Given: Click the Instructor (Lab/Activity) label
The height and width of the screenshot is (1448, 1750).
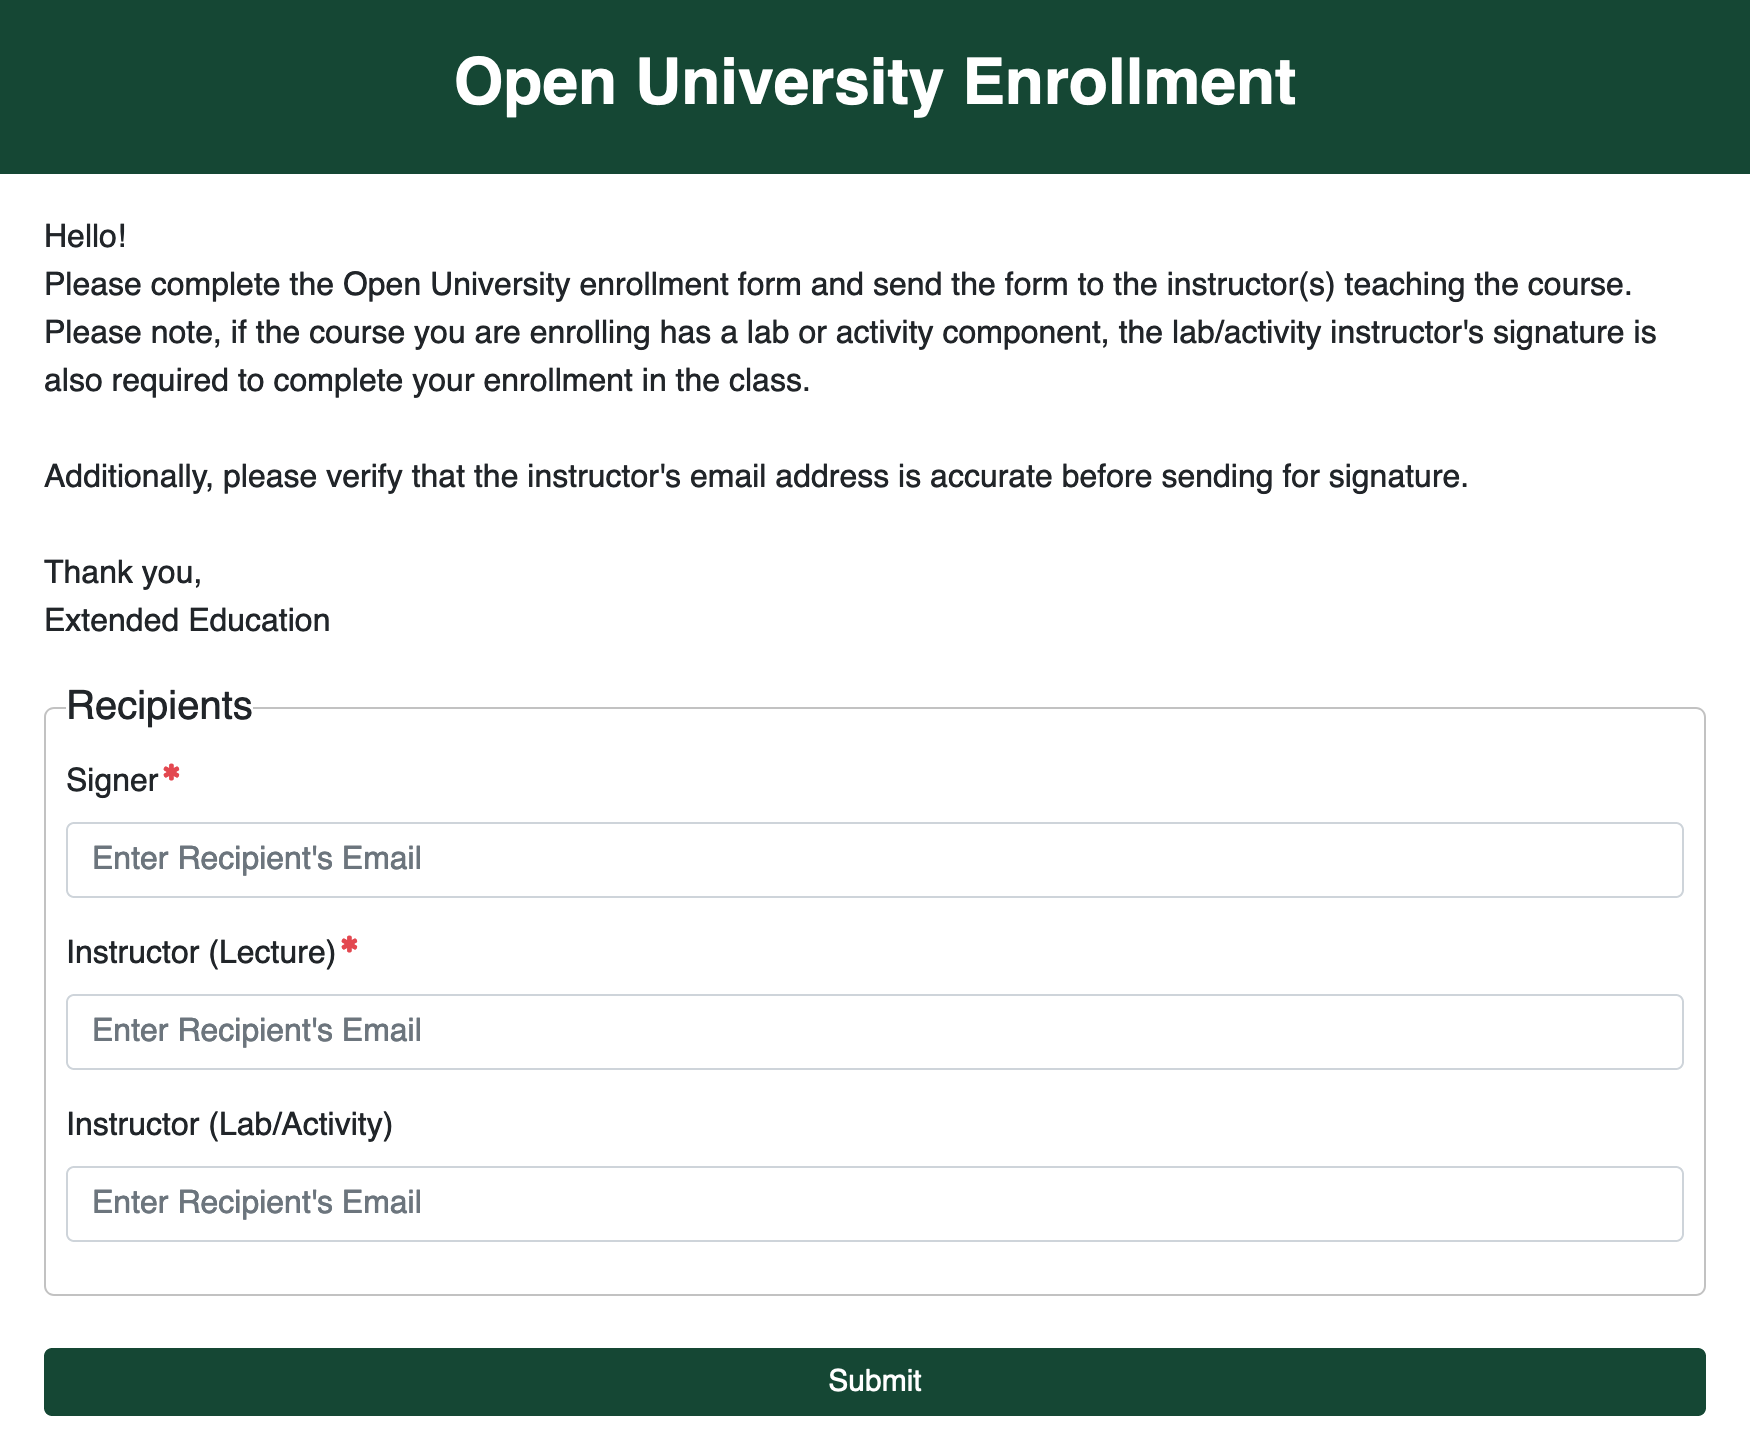Looking at the screenshot, I should [229, 1124].
